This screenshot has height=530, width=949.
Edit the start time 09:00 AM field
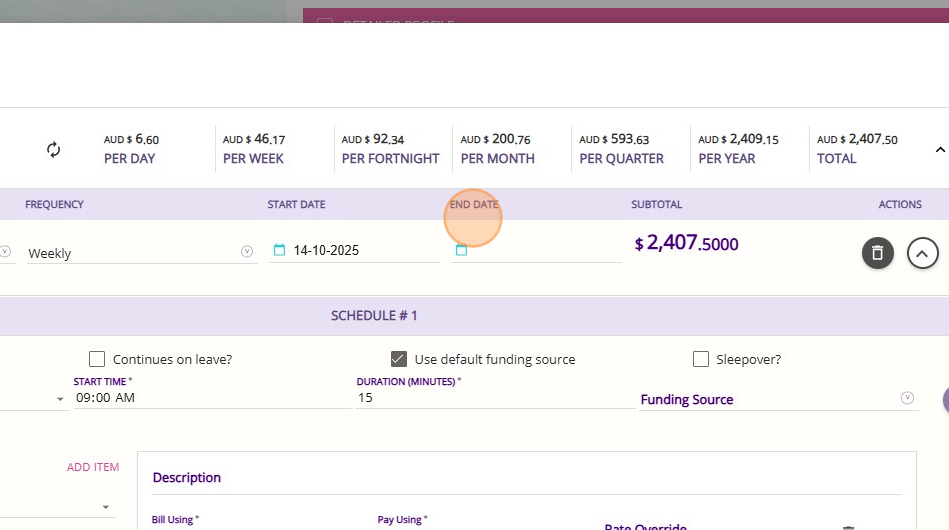coord(212,398)
